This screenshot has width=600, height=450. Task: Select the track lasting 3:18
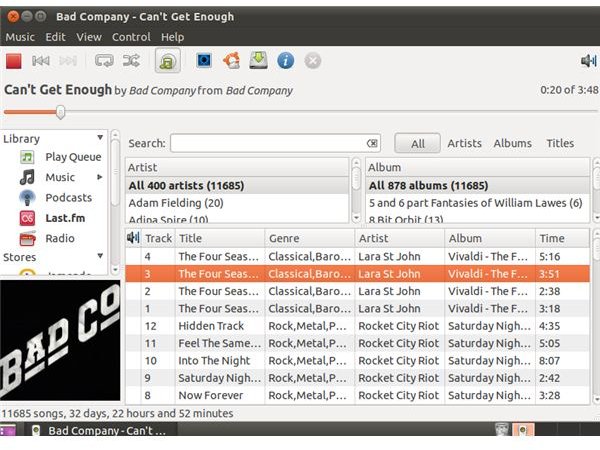[357, 308]
